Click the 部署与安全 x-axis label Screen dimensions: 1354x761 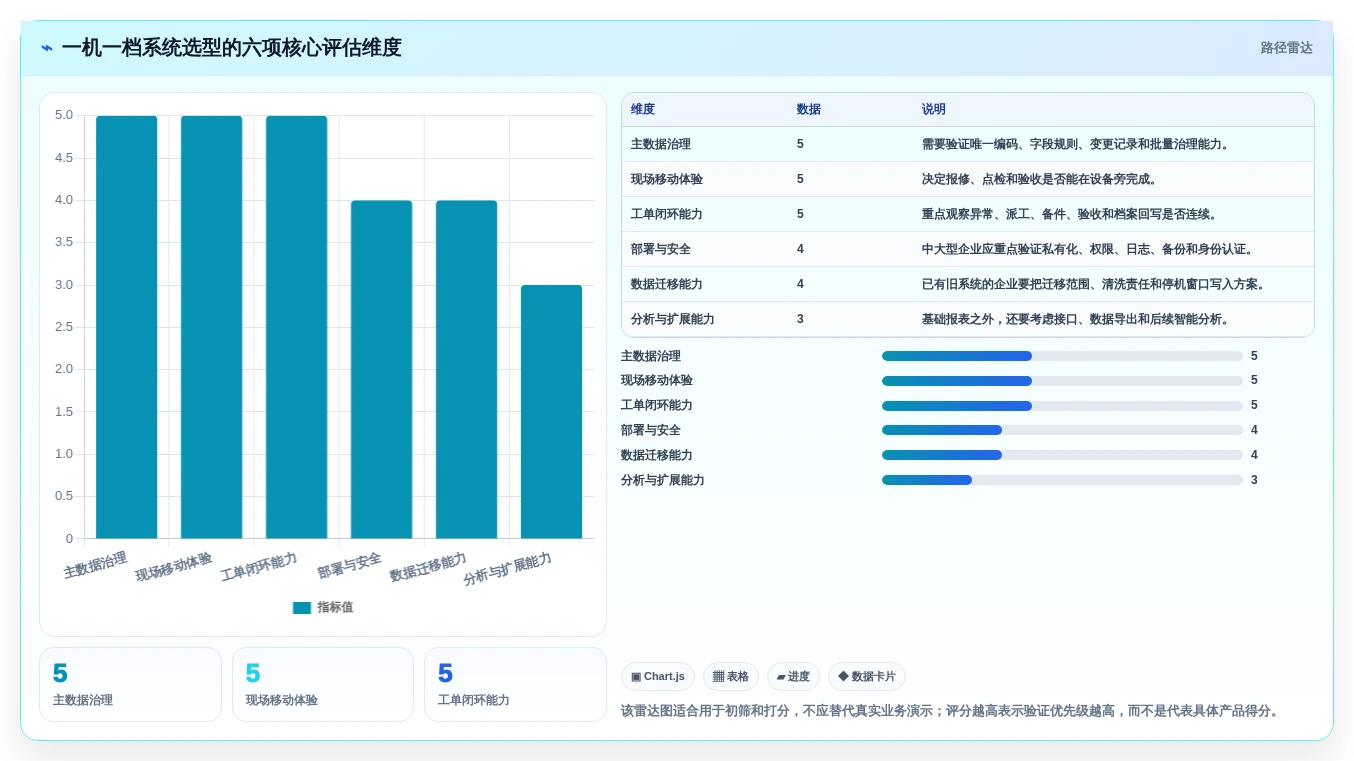pos(349,565)
